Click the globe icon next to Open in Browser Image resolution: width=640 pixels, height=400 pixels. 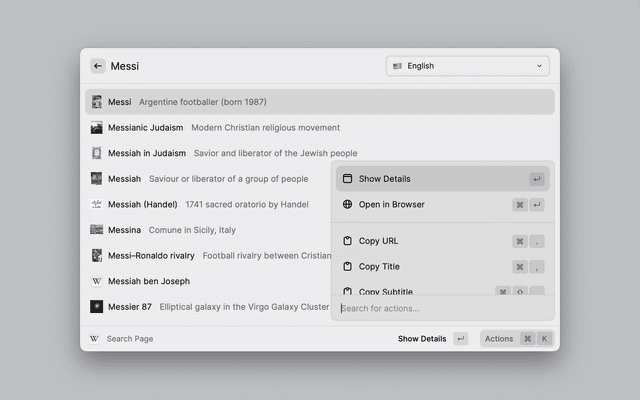pos(348,205)
